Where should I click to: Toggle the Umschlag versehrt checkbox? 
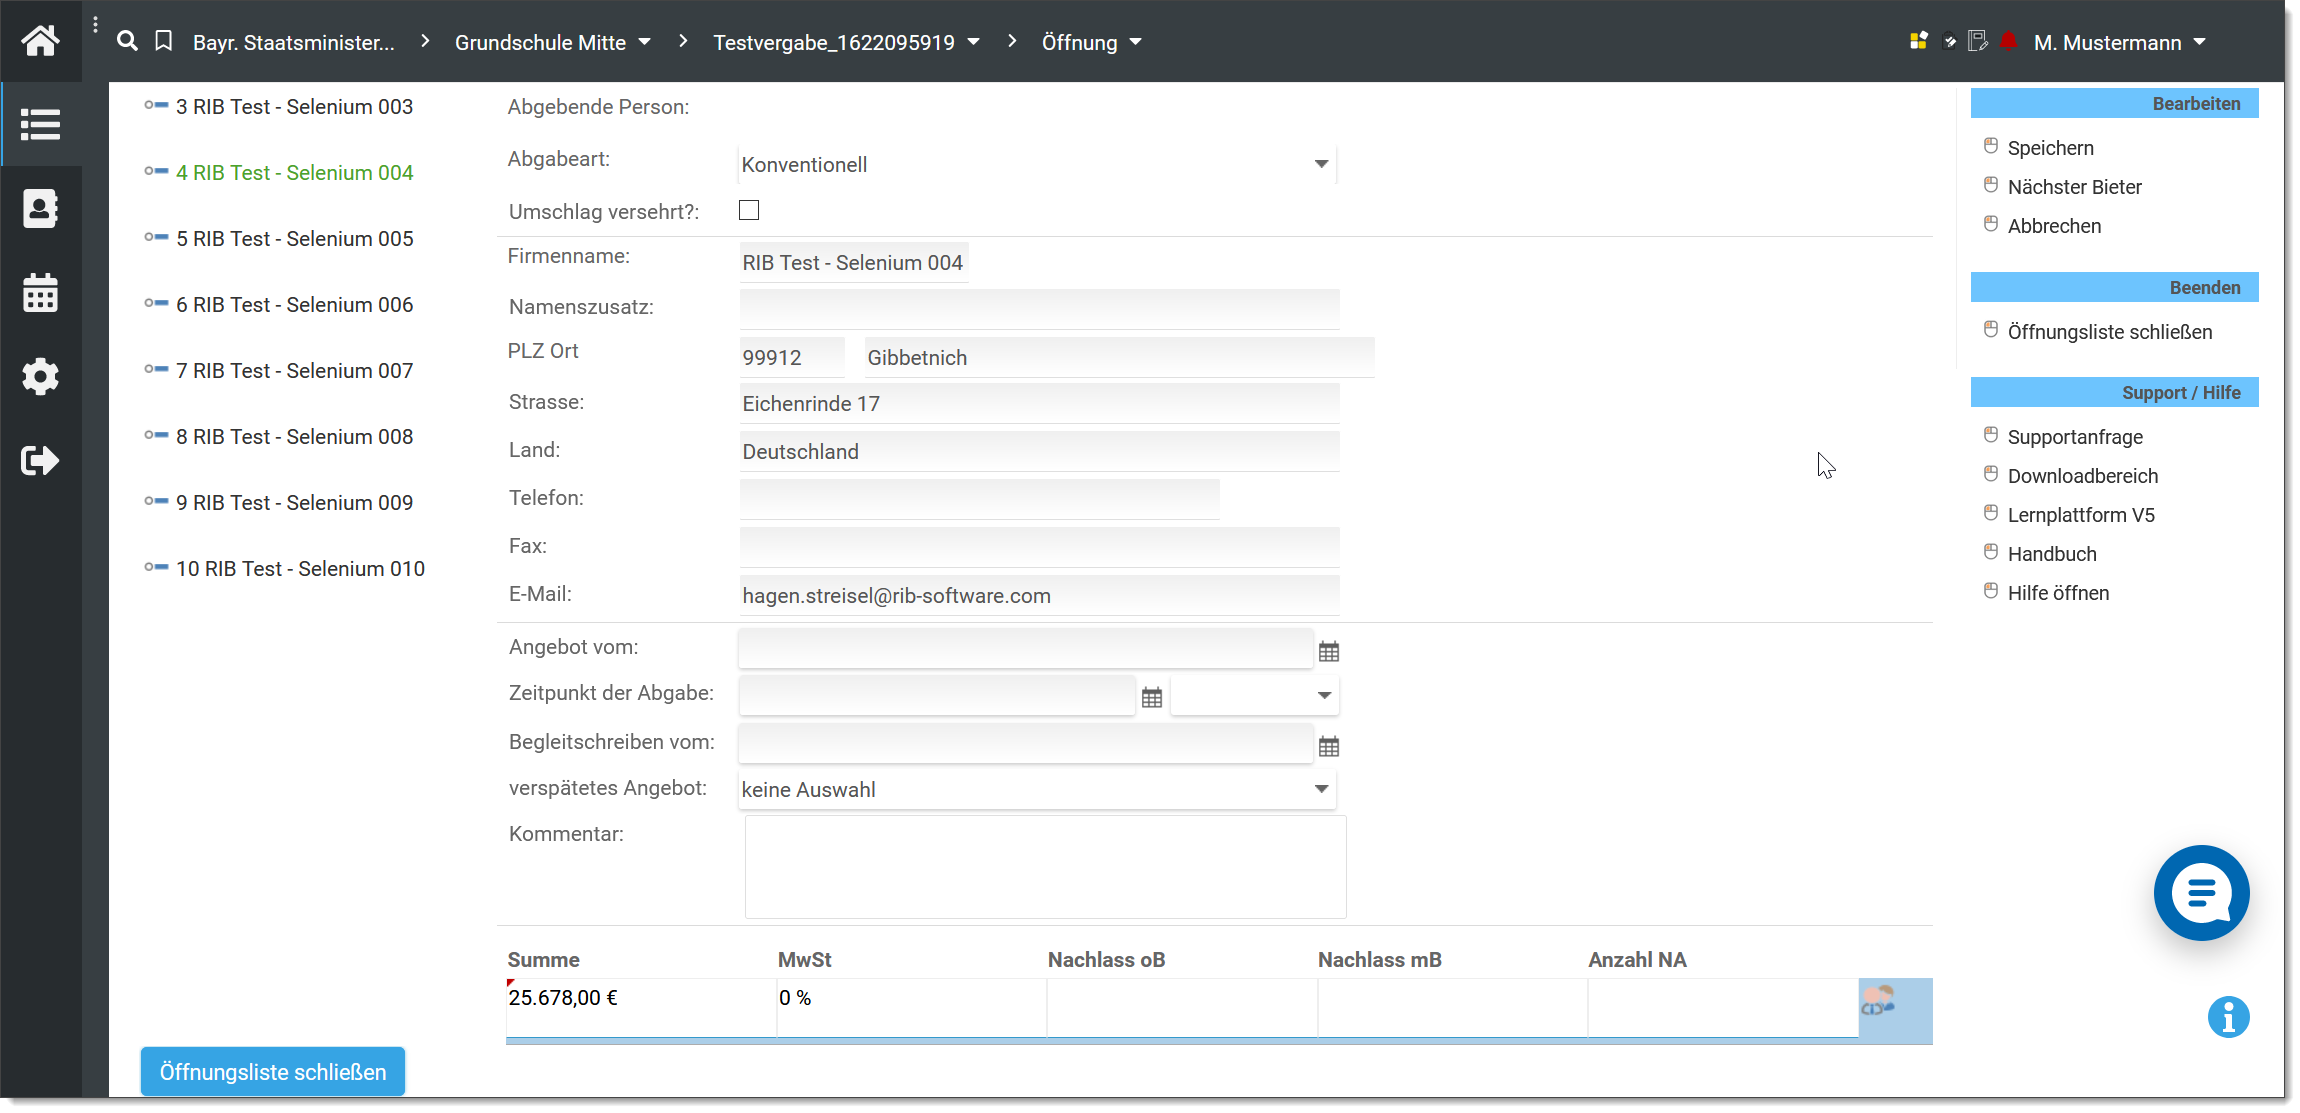749,210
